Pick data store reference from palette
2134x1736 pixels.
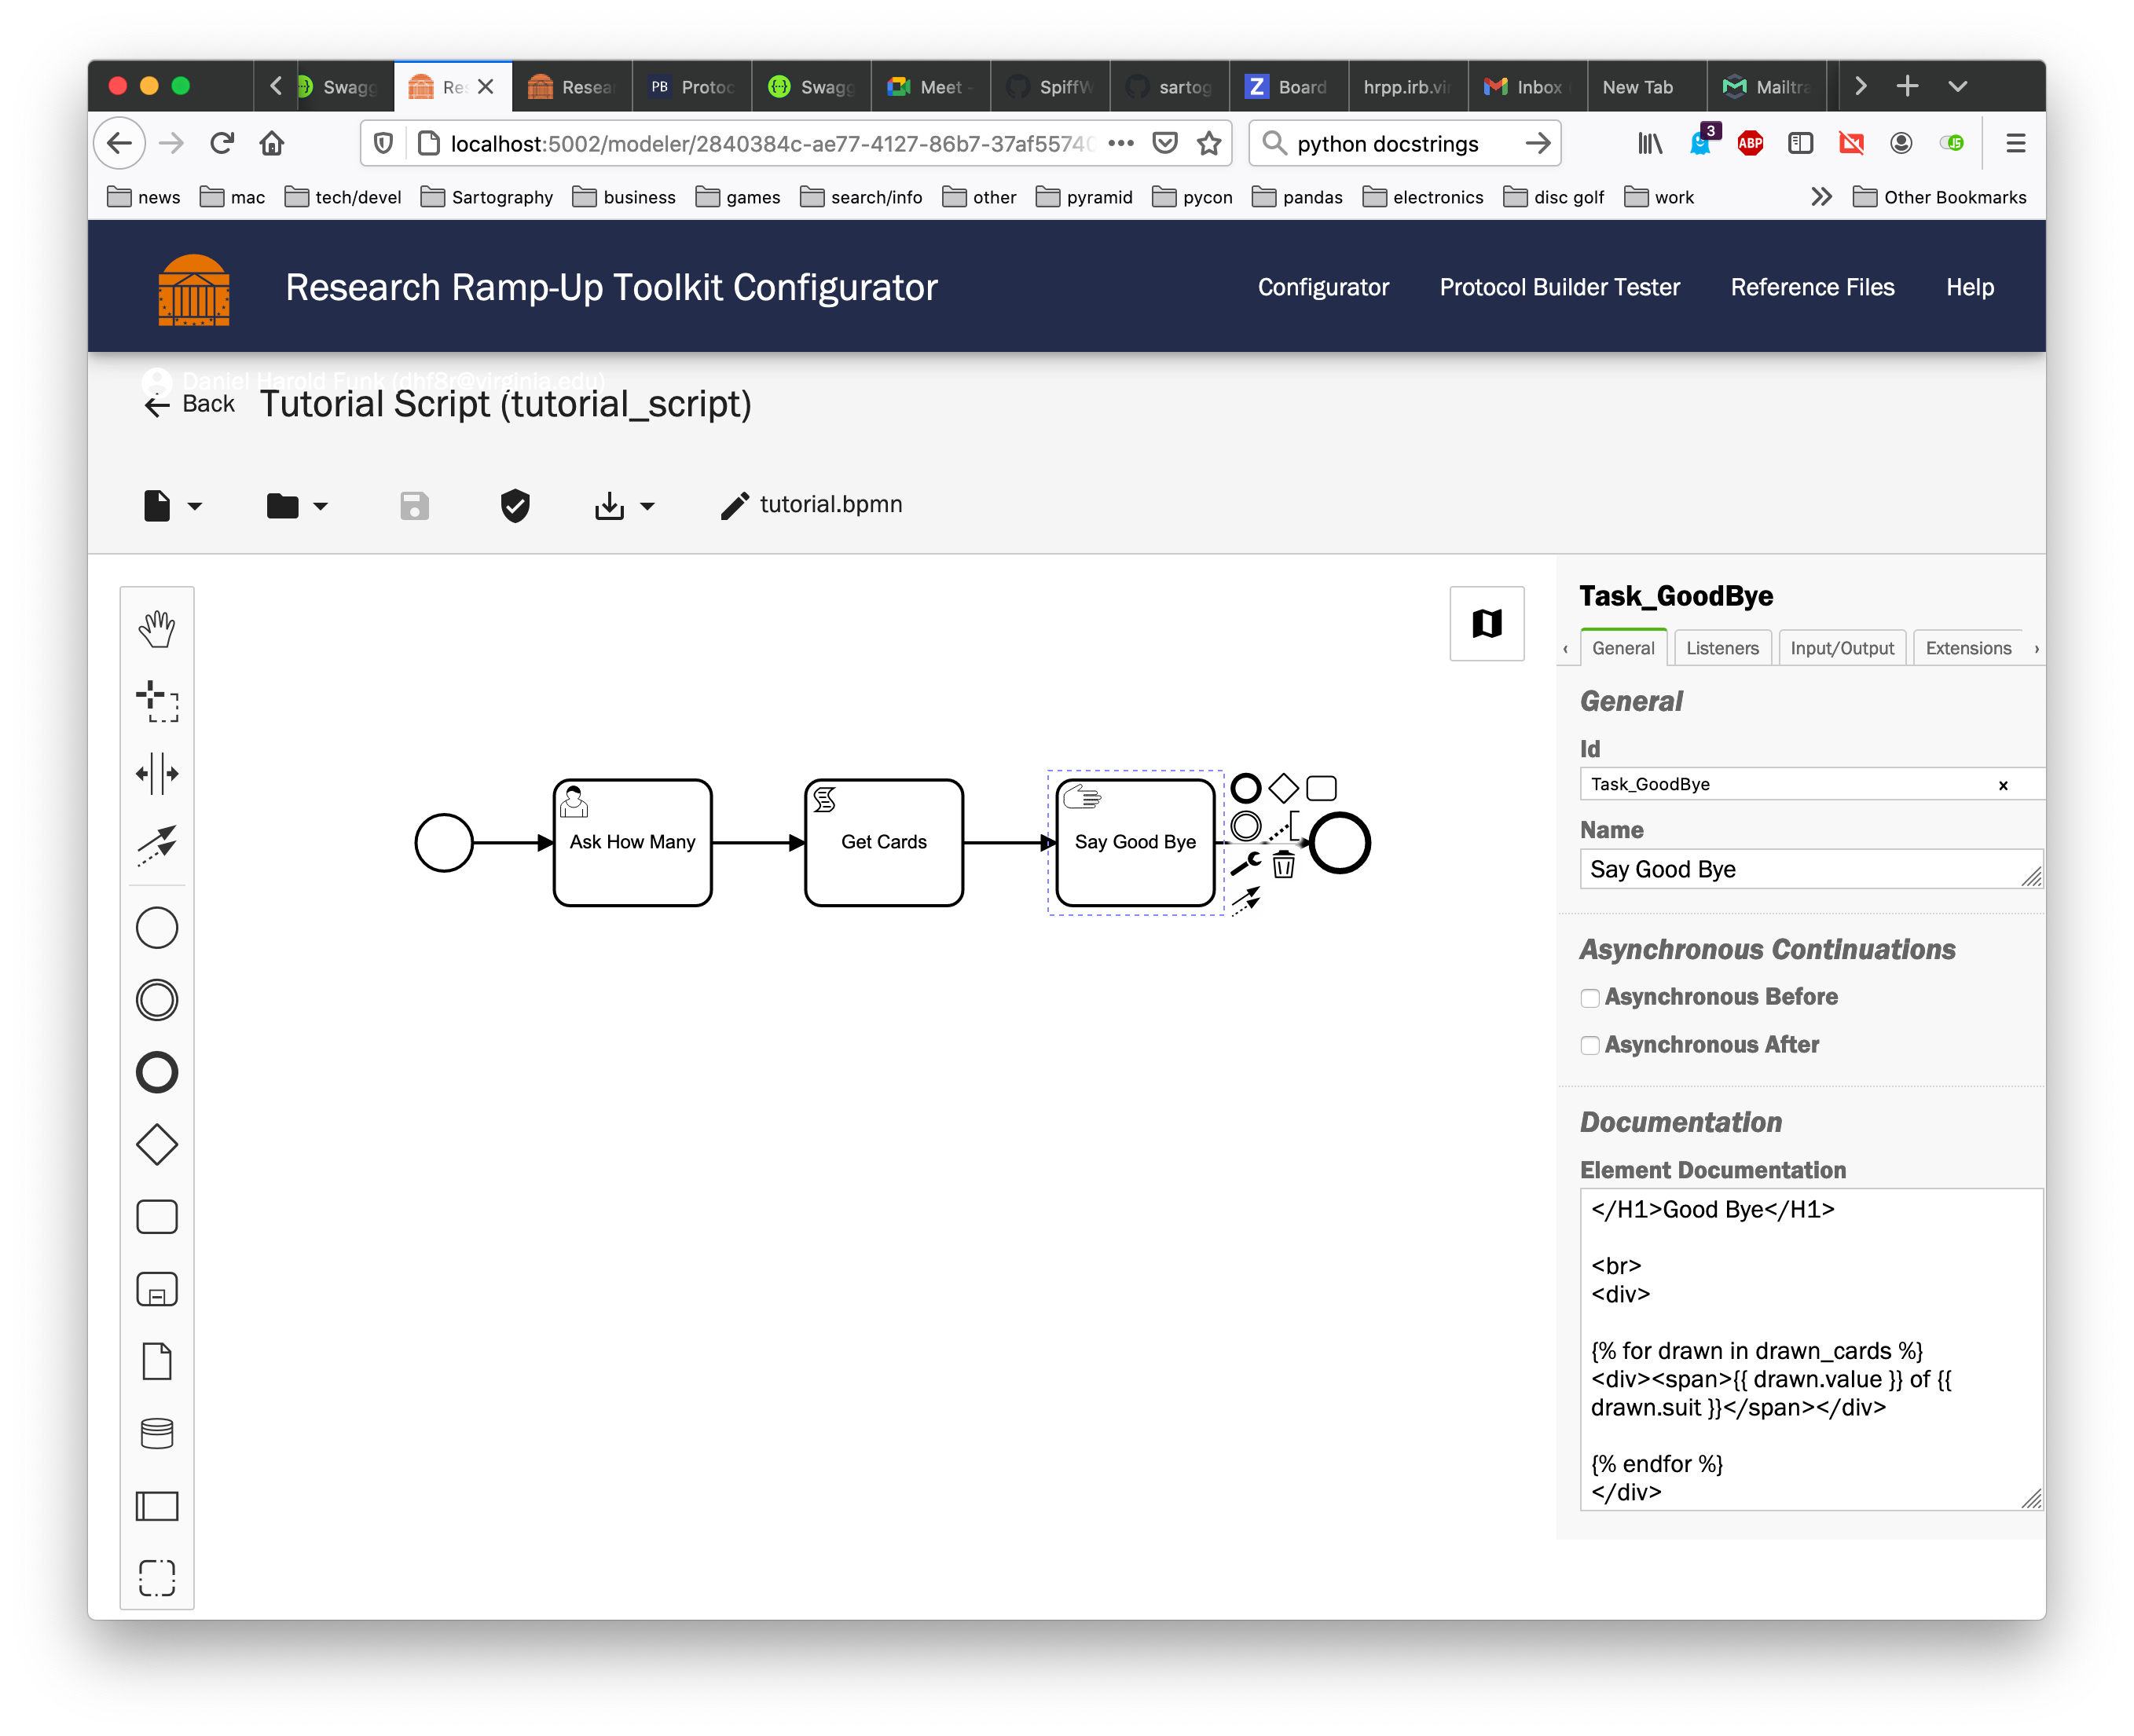pyautogui.click(x=157, y=1434)
